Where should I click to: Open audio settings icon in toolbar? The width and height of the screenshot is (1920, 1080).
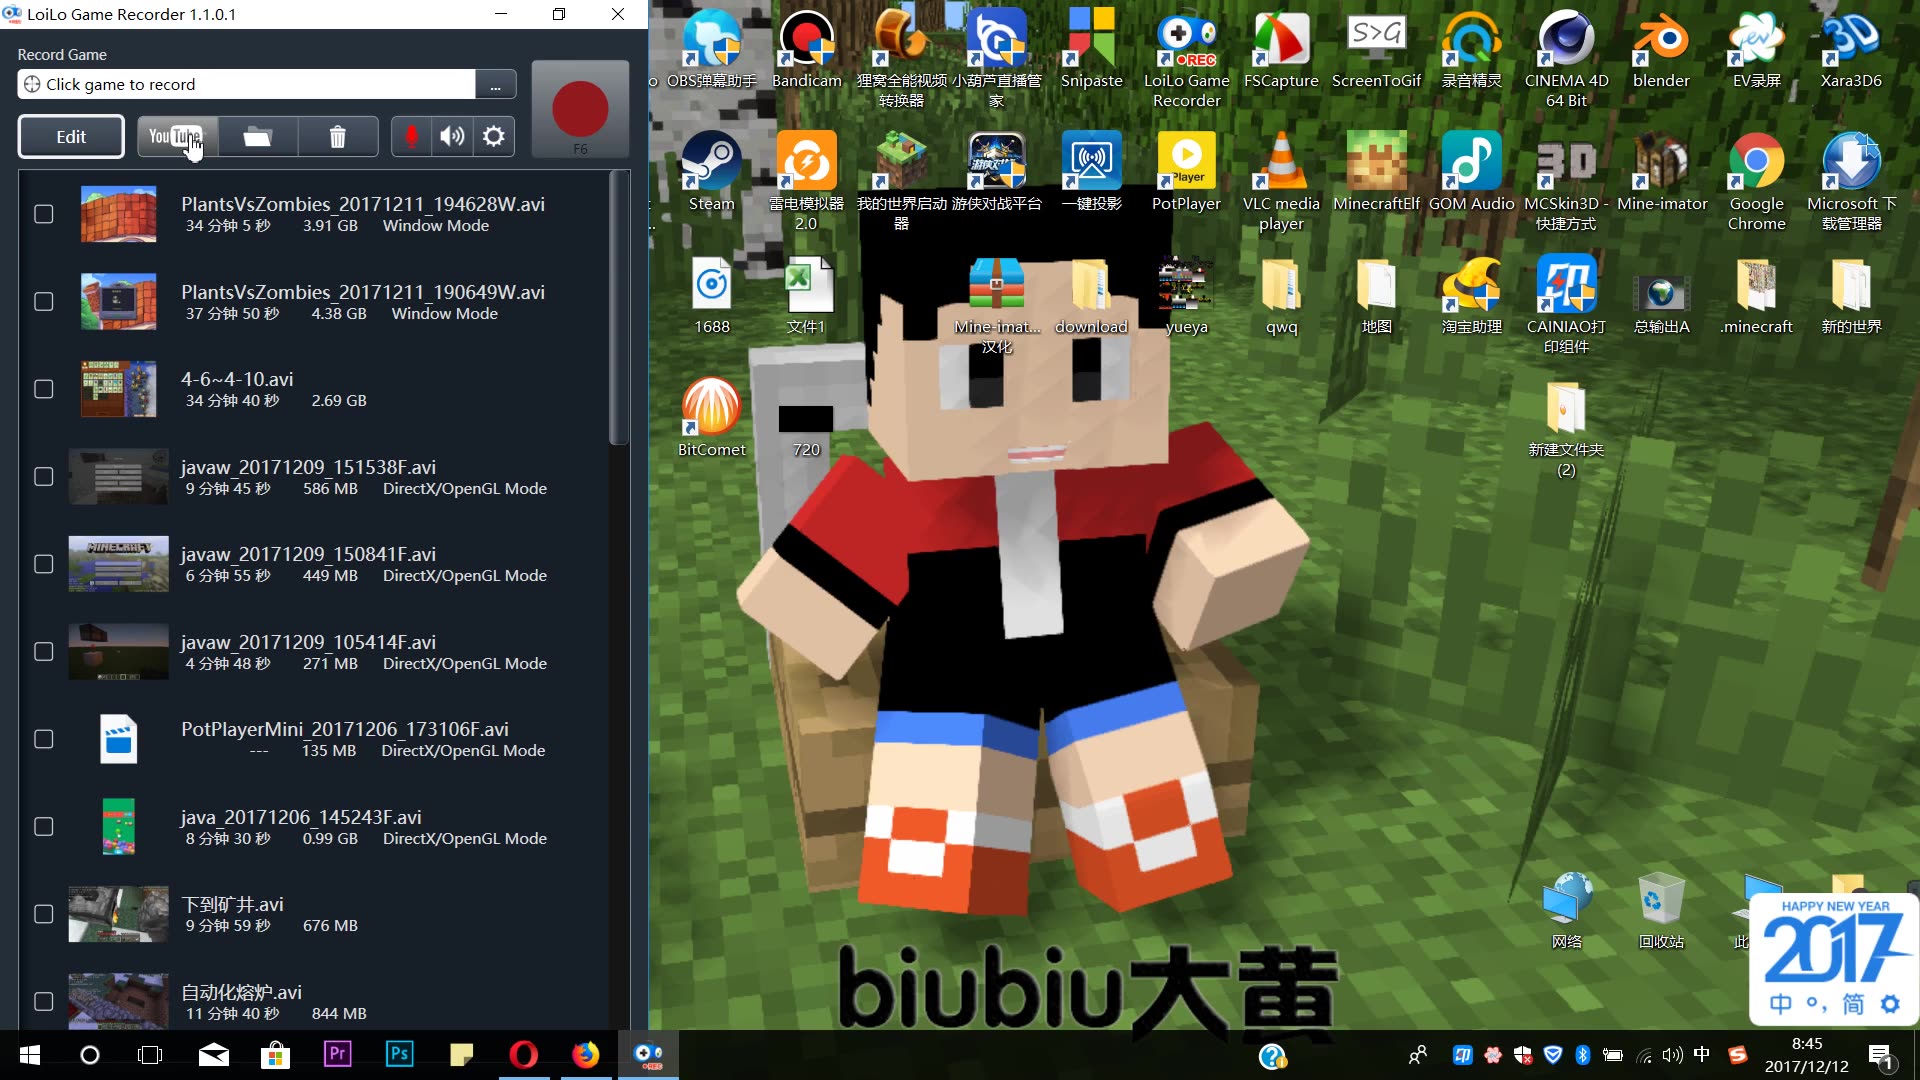[x=452, y=136]
